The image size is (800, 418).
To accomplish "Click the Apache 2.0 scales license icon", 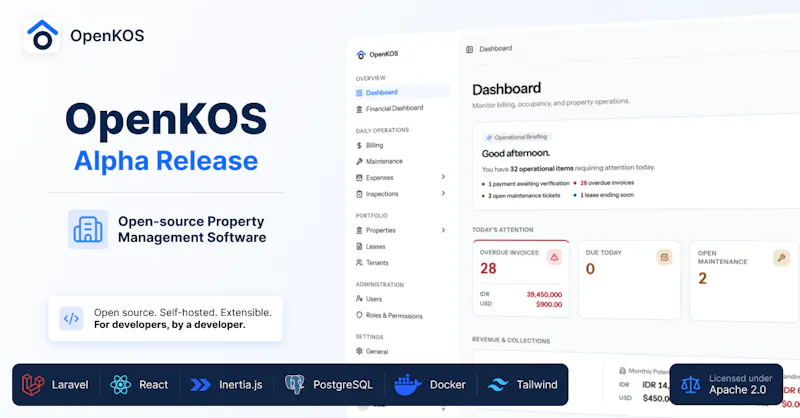I will [690, 384].
